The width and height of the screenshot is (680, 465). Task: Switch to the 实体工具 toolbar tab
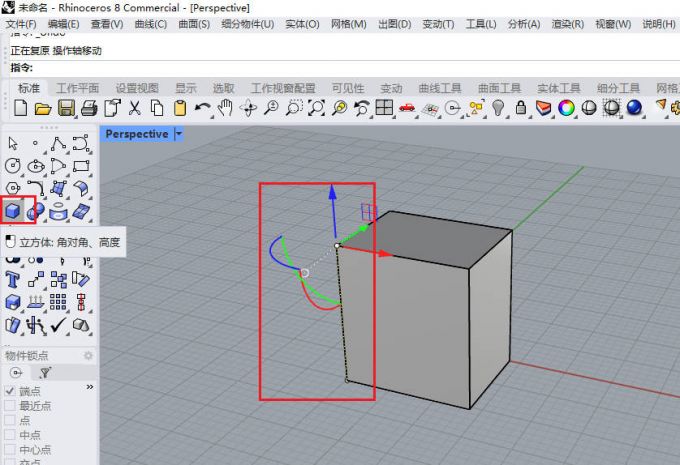click(x=559, y=88)
